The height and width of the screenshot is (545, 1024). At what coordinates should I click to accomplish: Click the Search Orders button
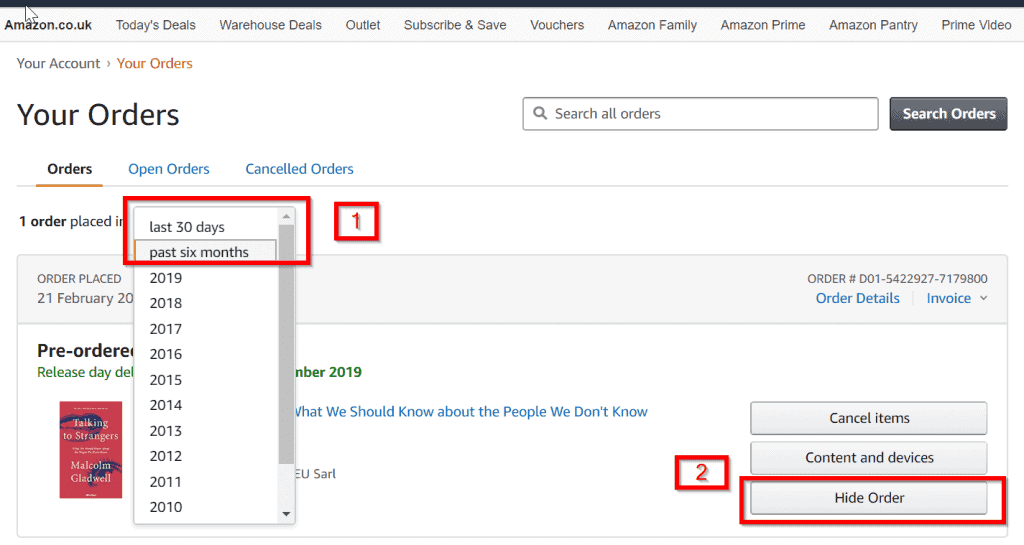948,114
